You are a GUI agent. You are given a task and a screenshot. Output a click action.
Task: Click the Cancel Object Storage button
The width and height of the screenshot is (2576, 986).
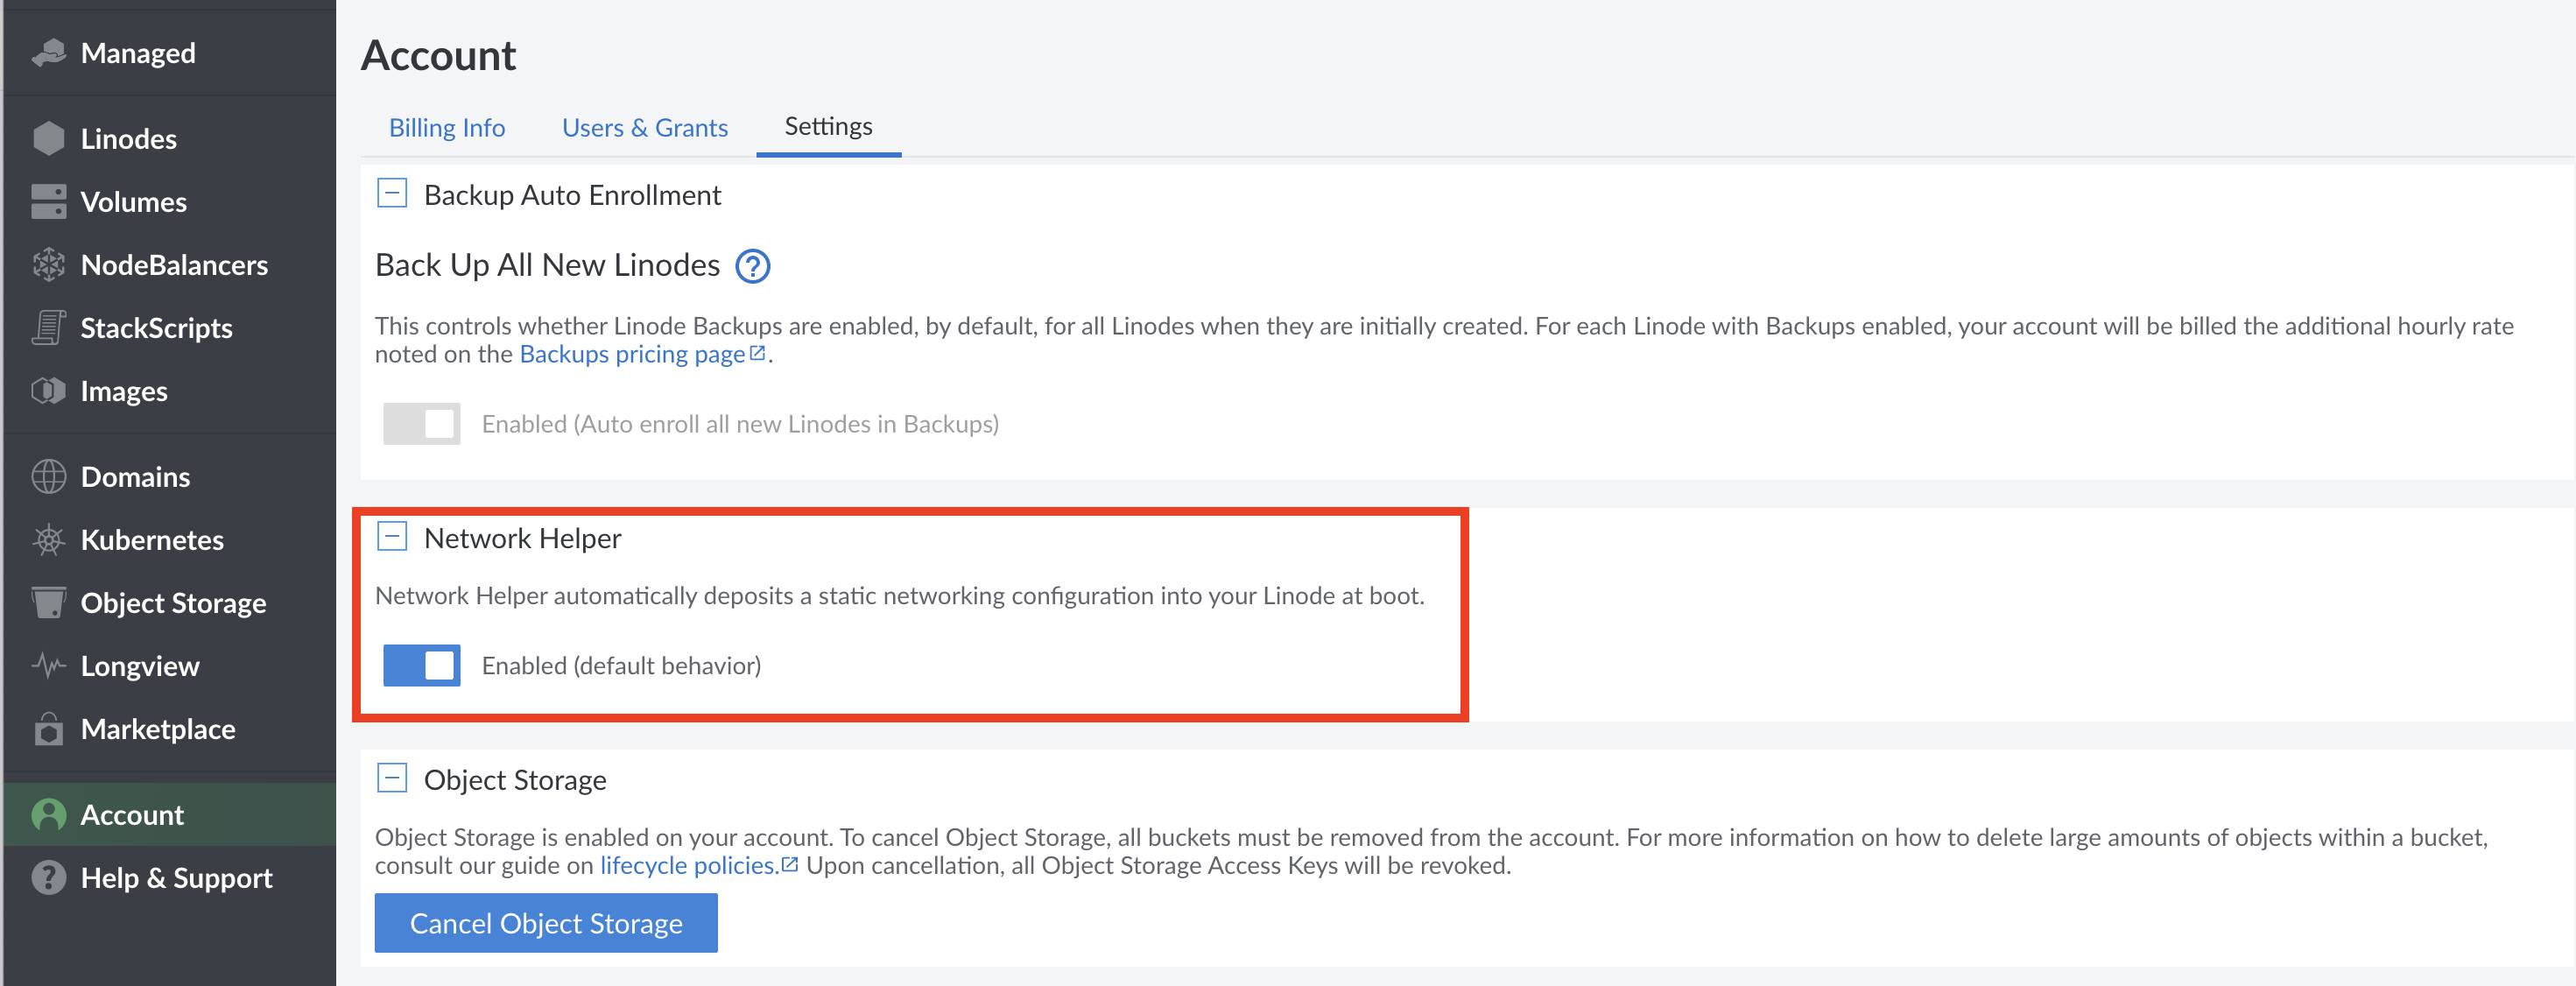[545, 922]
